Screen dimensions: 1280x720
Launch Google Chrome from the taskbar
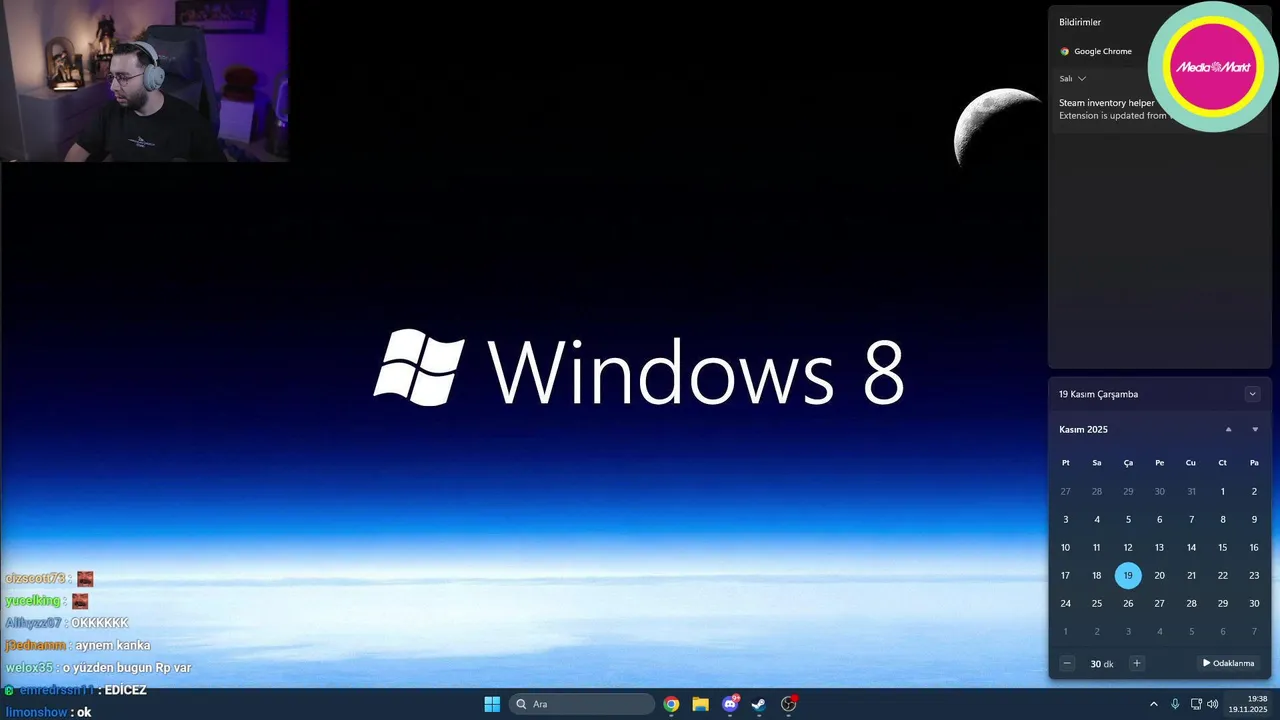671,704
